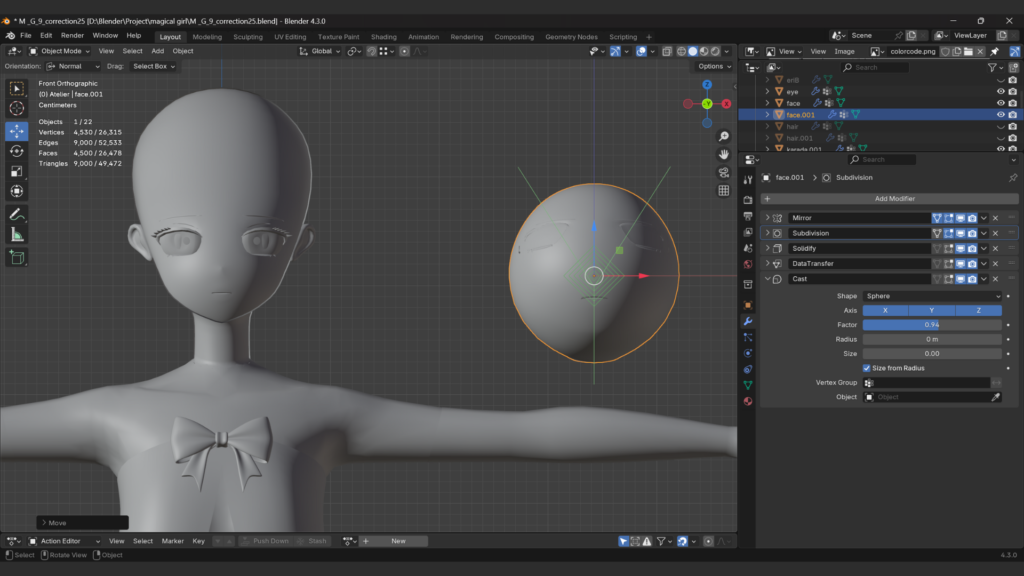Click the Add Modifier button
The width and height of the screenshot is (1024, 576).
pyautogui.click(x=880, y=199)
